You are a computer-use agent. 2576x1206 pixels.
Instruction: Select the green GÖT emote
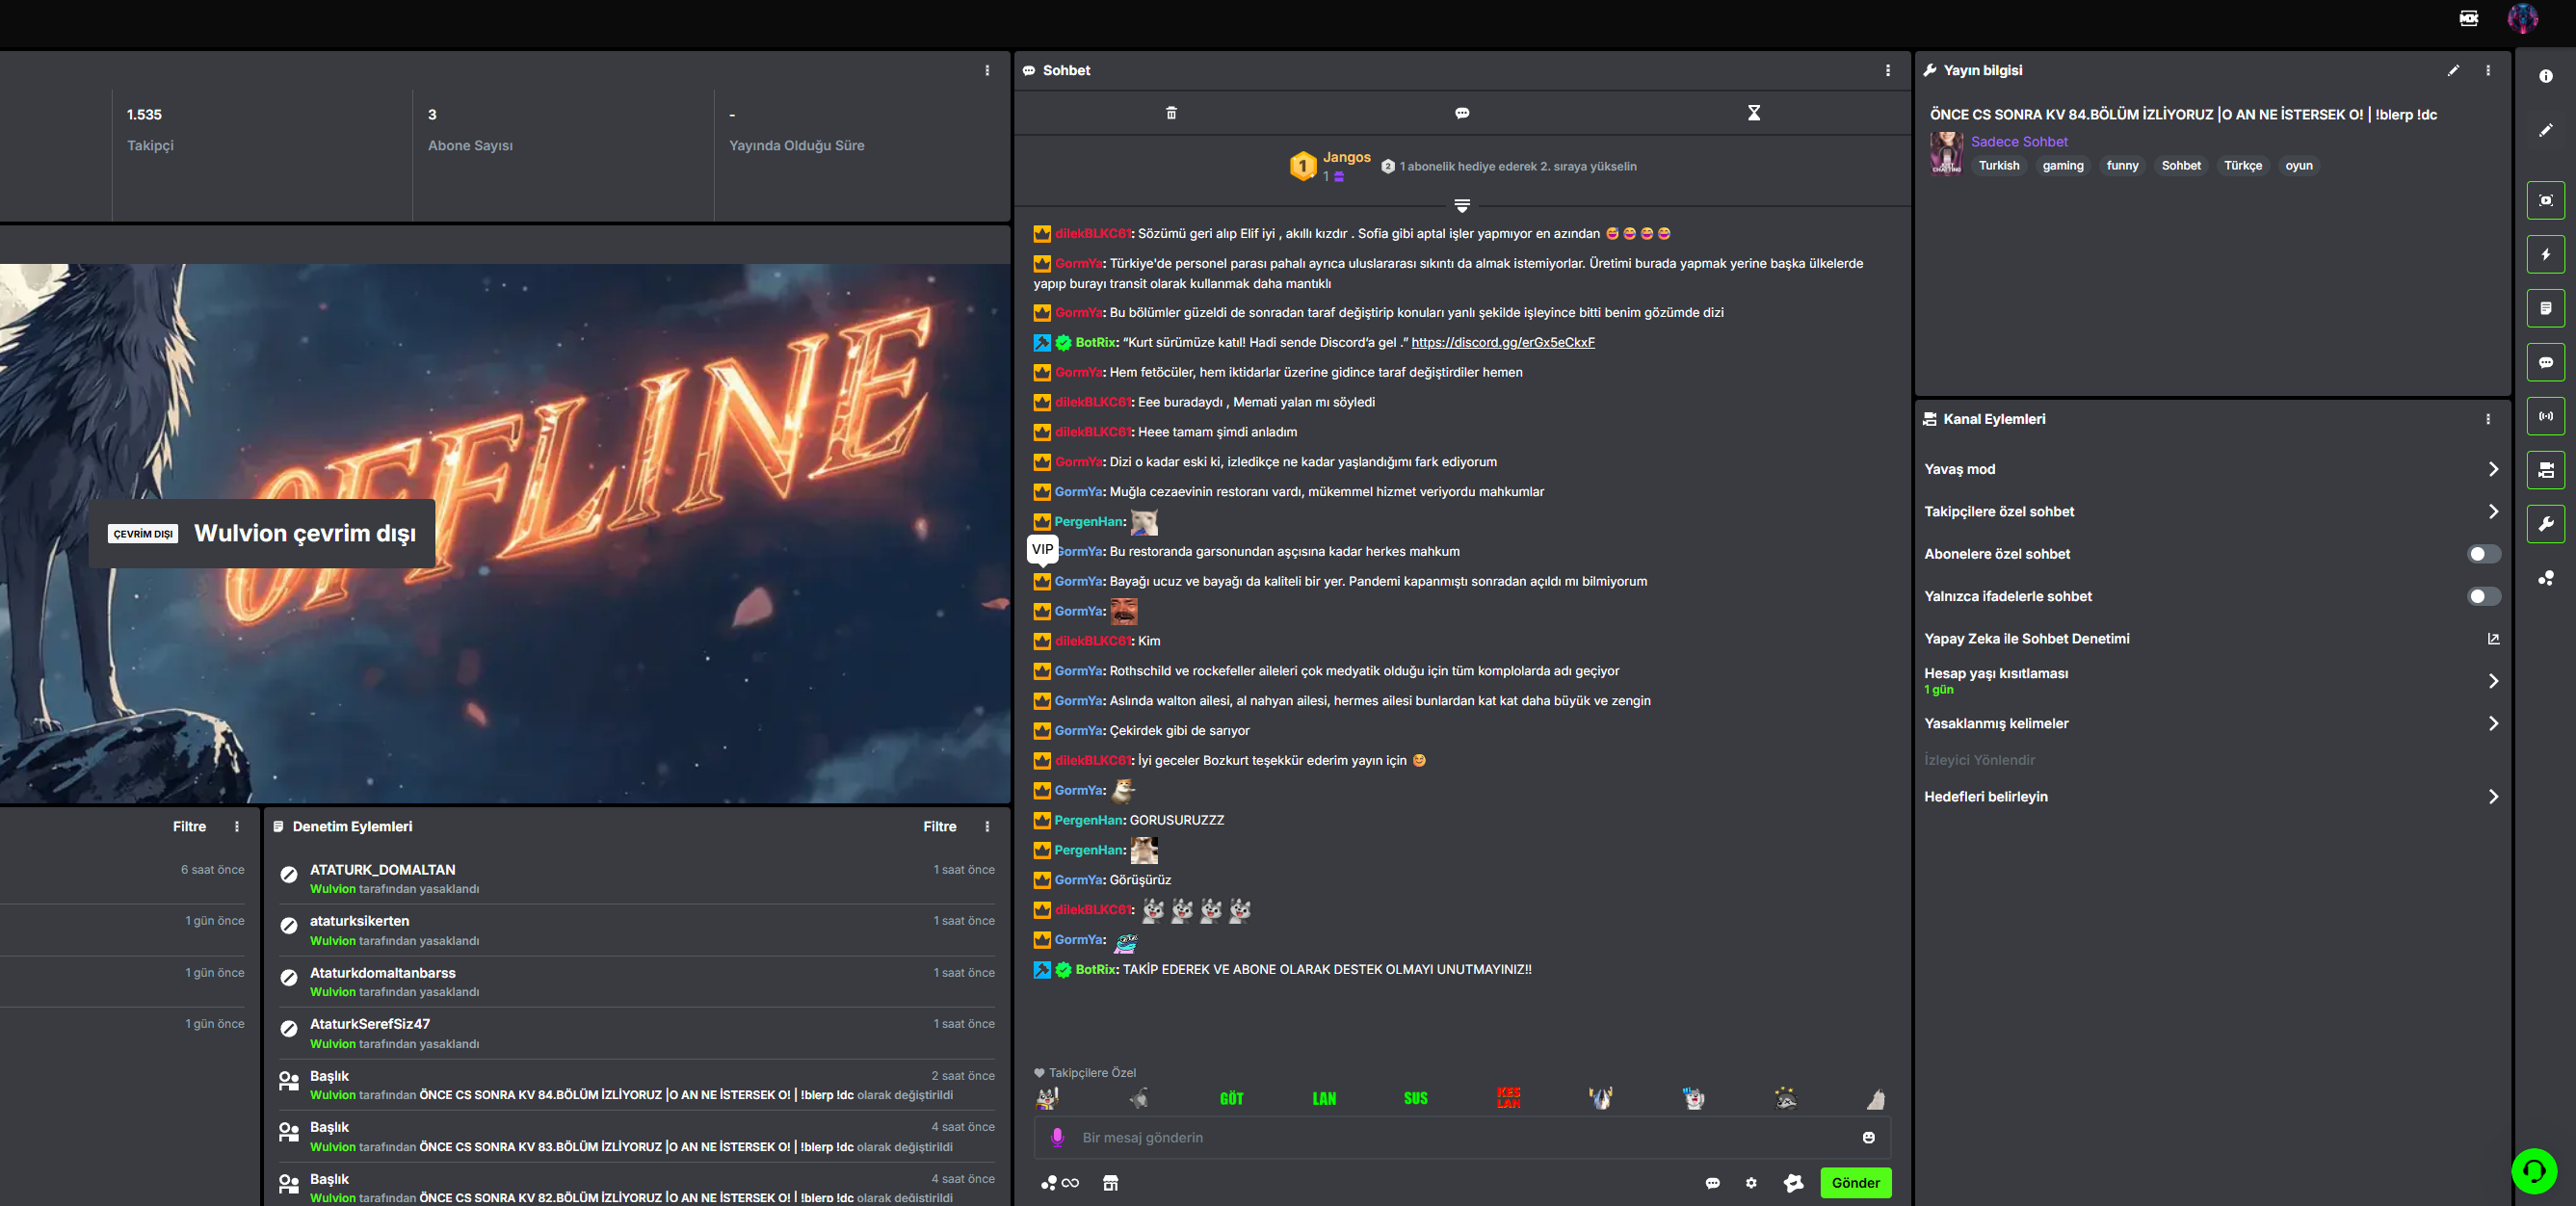click(x=1231, y=1098)
